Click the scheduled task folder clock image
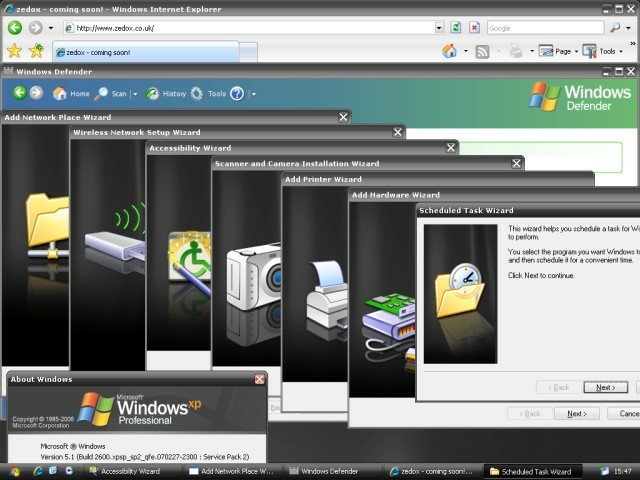The width and height of the screenshot is (640, 480). (460, 294)
